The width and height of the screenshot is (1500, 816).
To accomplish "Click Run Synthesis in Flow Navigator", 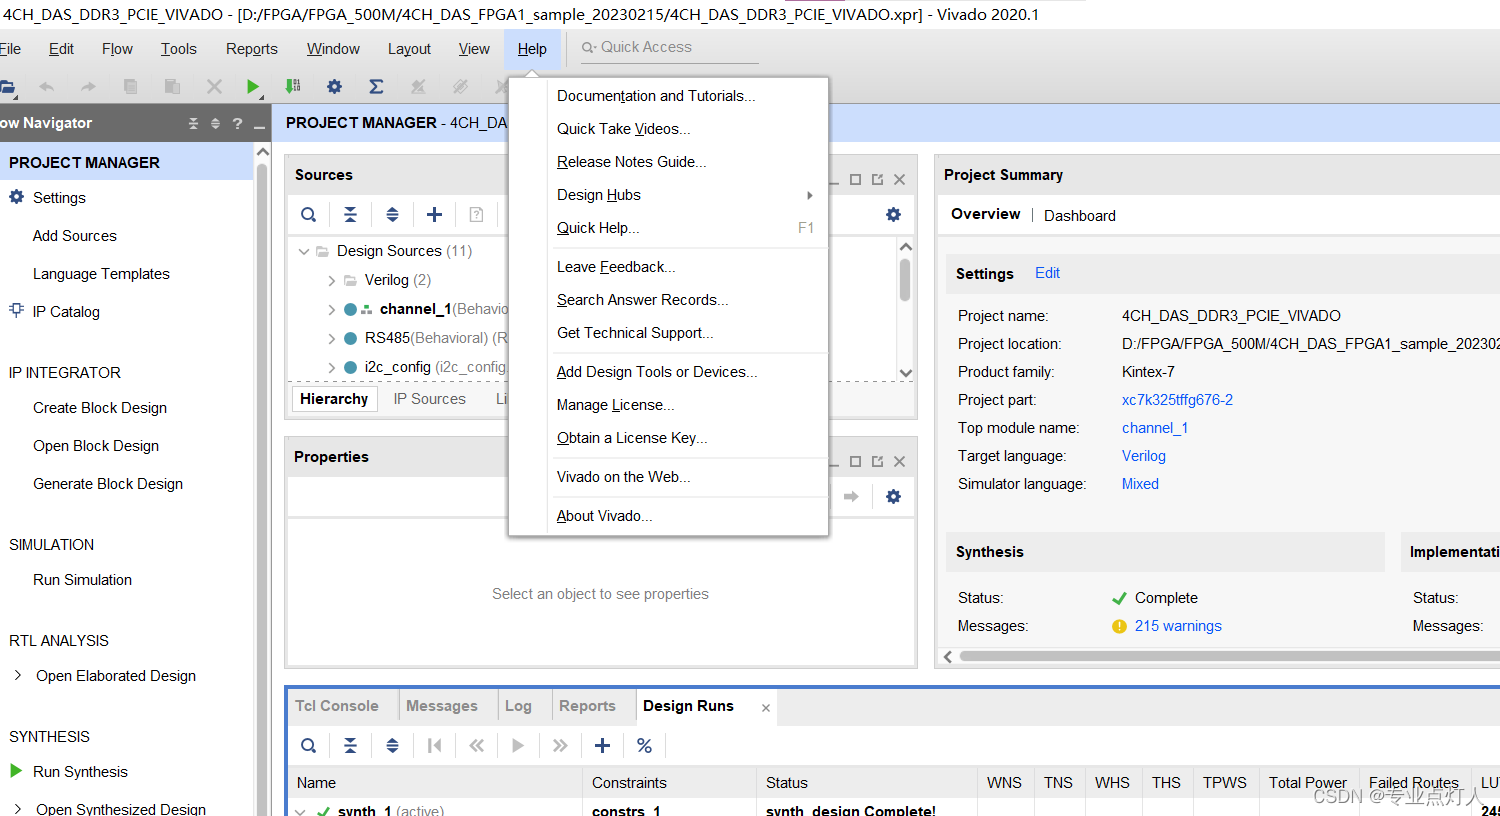I will coord(80,772).
